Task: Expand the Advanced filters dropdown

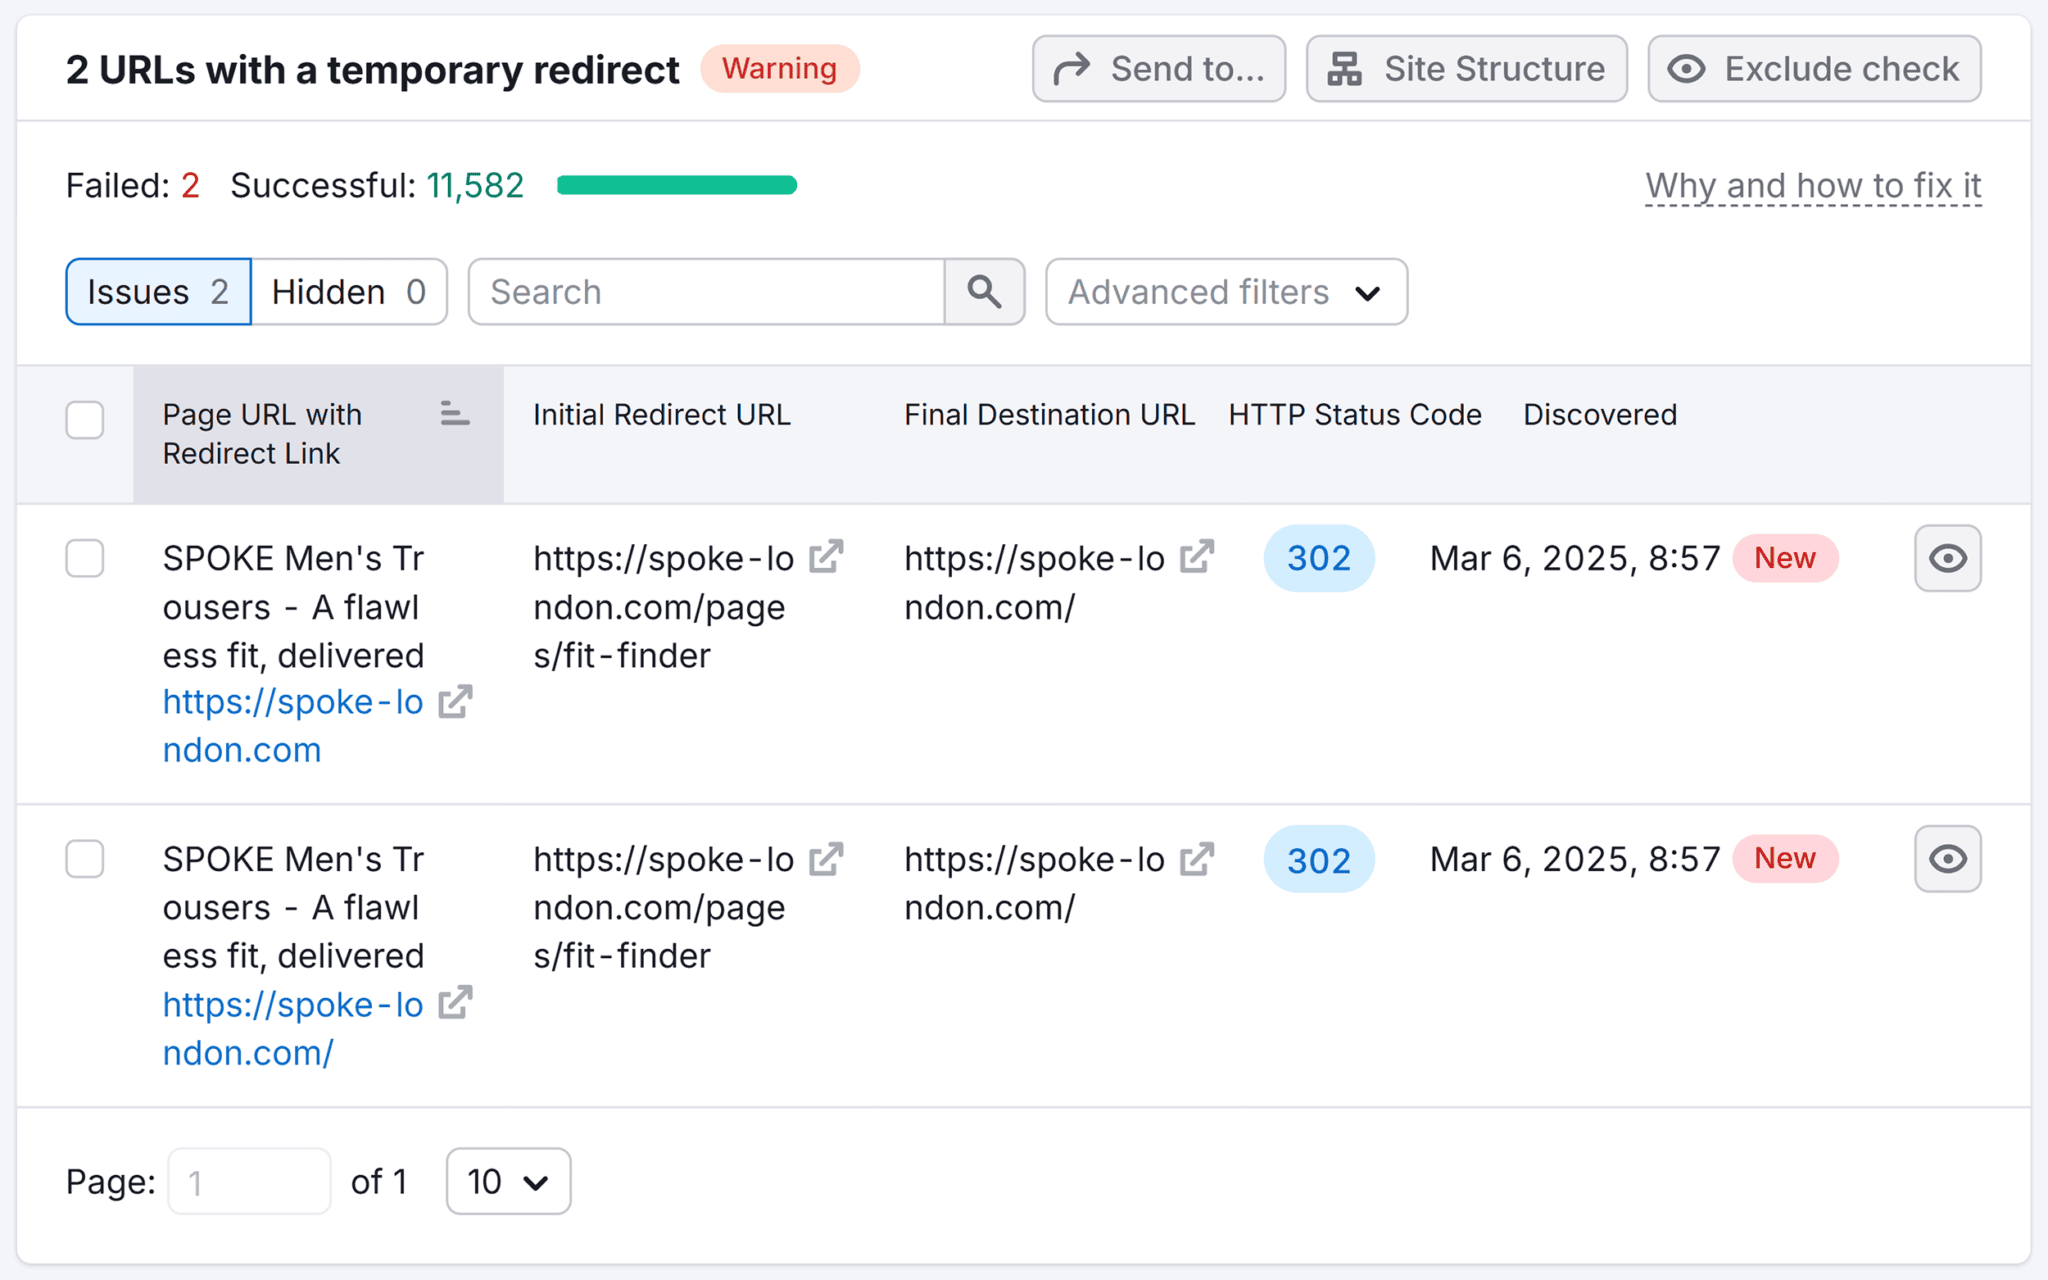Action: 1225,292
